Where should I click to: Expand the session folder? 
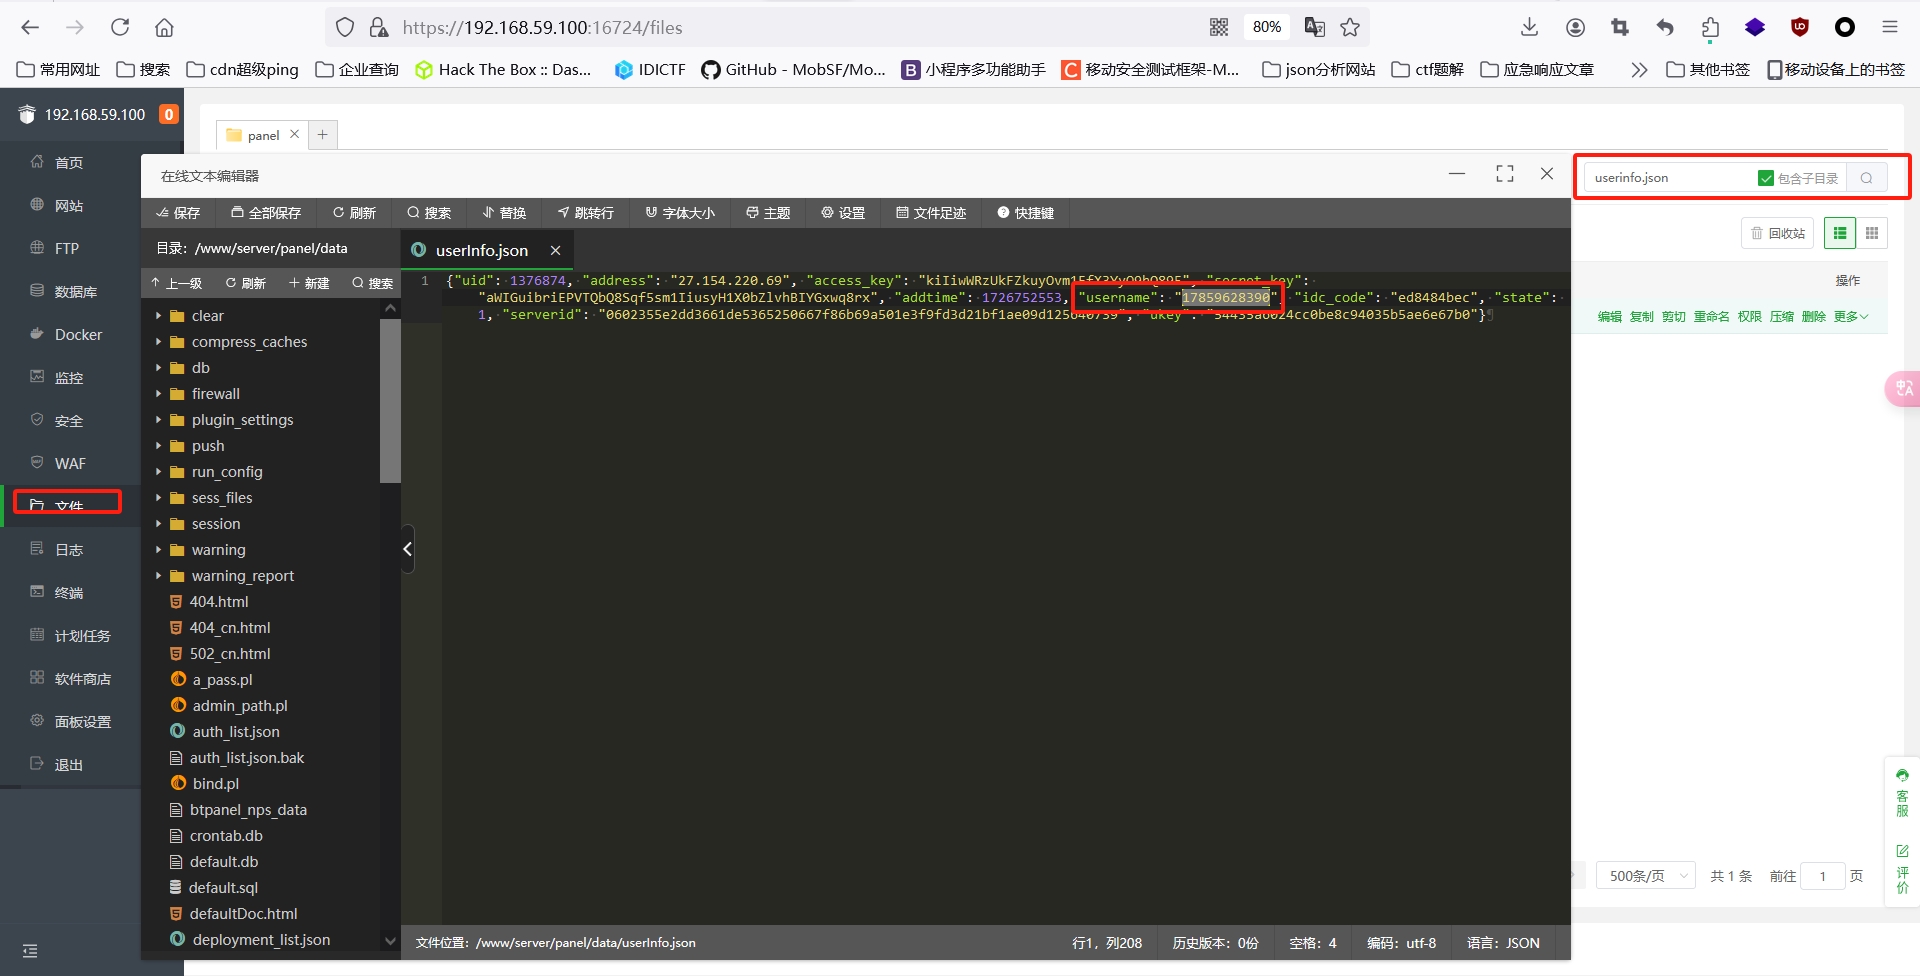coord(158,523)
